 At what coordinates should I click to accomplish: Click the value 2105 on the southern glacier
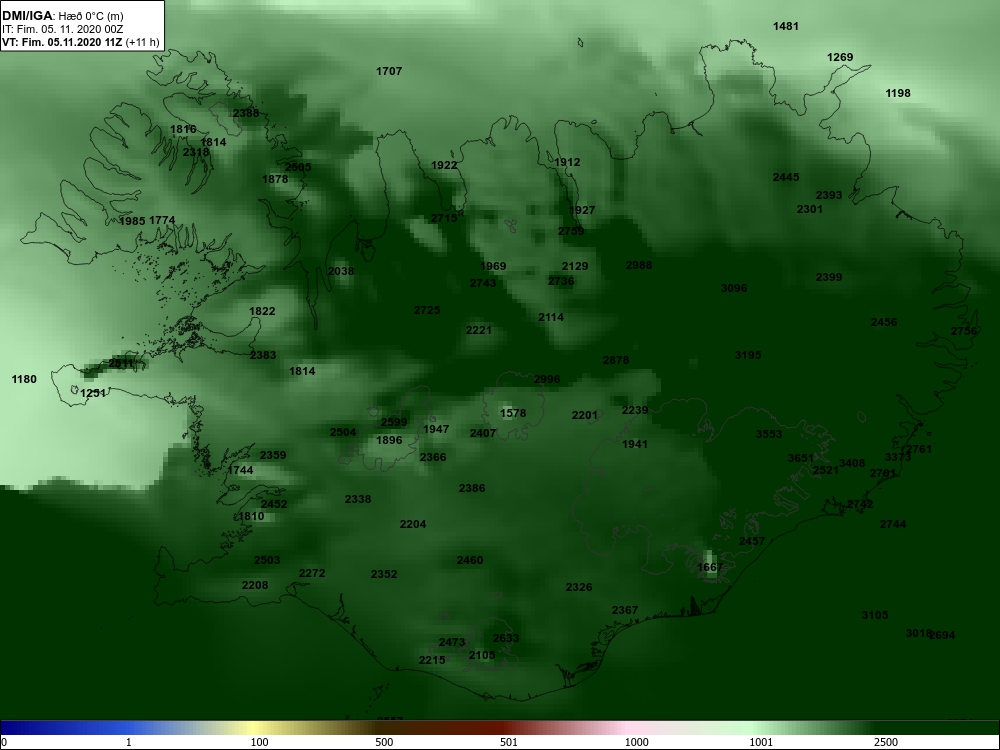tap(482, 656)
